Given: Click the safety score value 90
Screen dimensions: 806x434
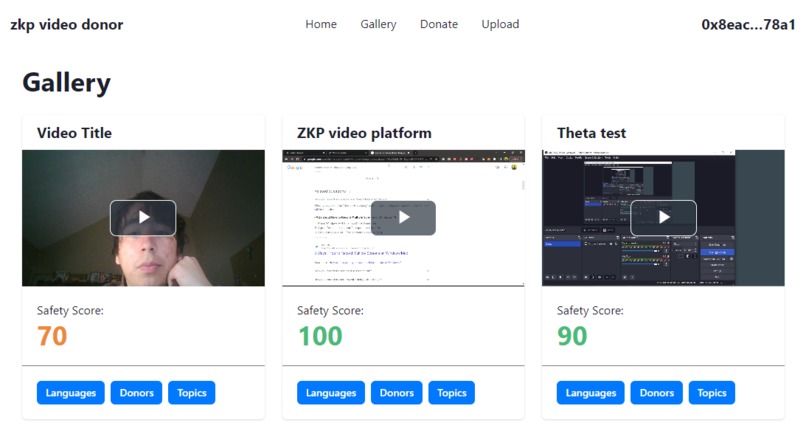Looking at the screenshot, I should point(572,336).
